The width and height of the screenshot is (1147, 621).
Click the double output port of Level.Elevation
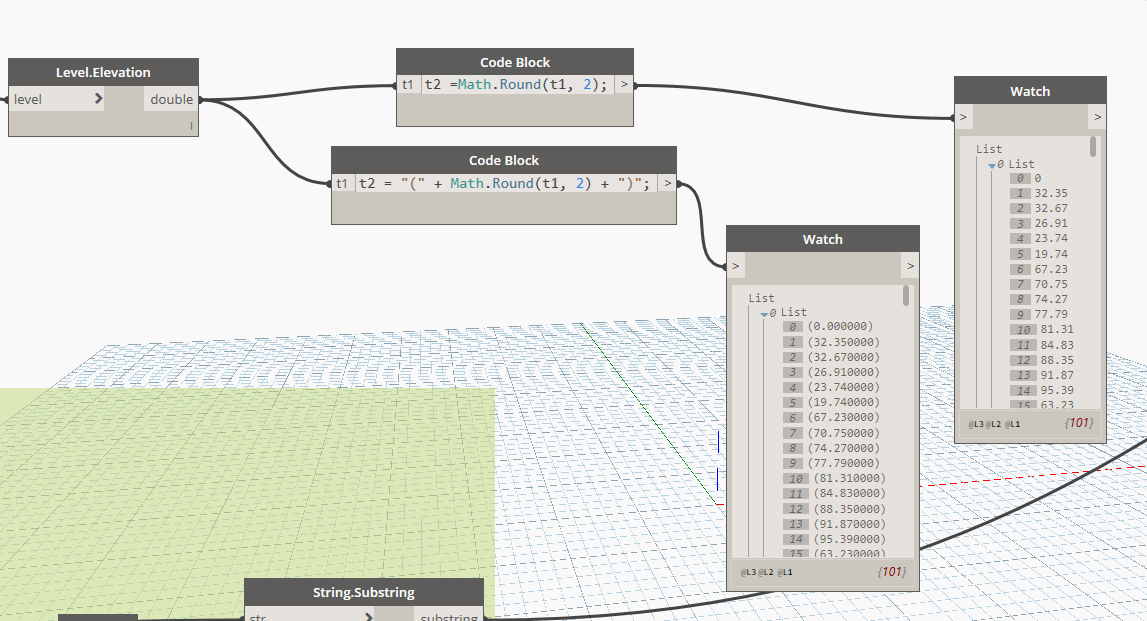171,99
